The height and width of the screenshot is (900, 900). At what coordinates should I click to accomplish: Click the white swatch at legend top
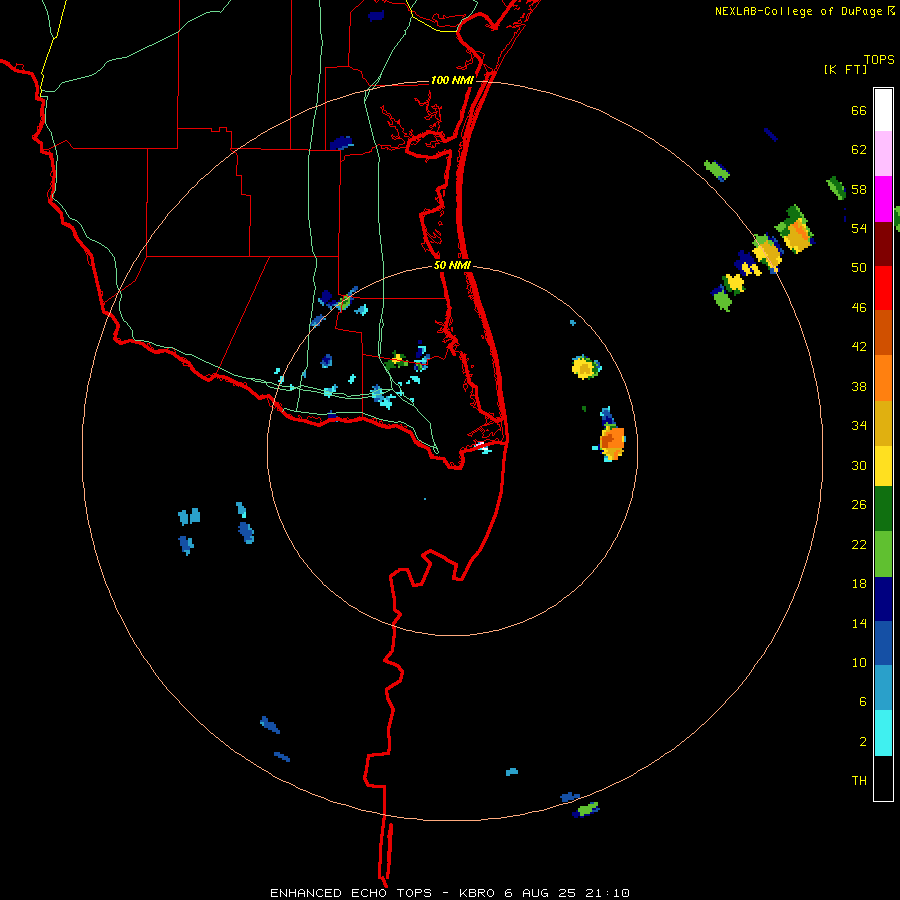pos(883,110)
